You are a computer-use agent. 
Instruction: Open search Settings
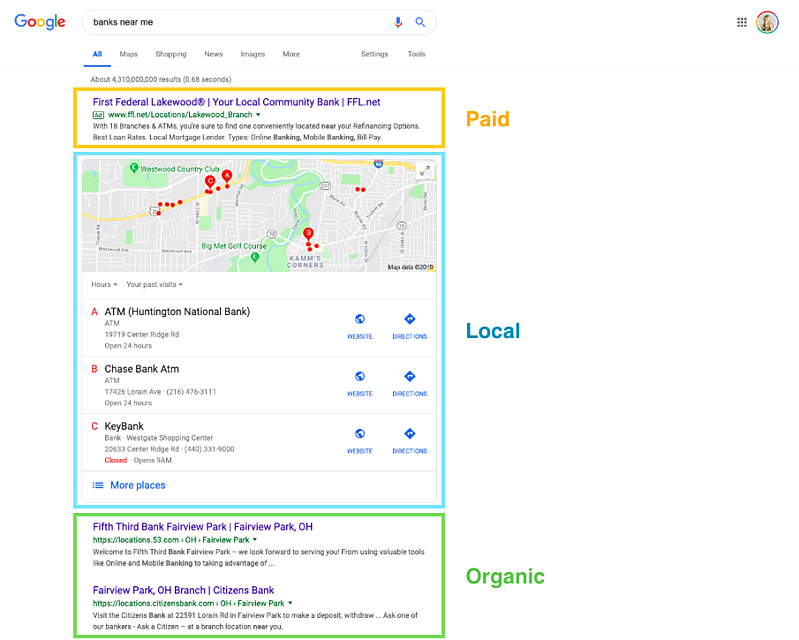[x=375, y=54]
